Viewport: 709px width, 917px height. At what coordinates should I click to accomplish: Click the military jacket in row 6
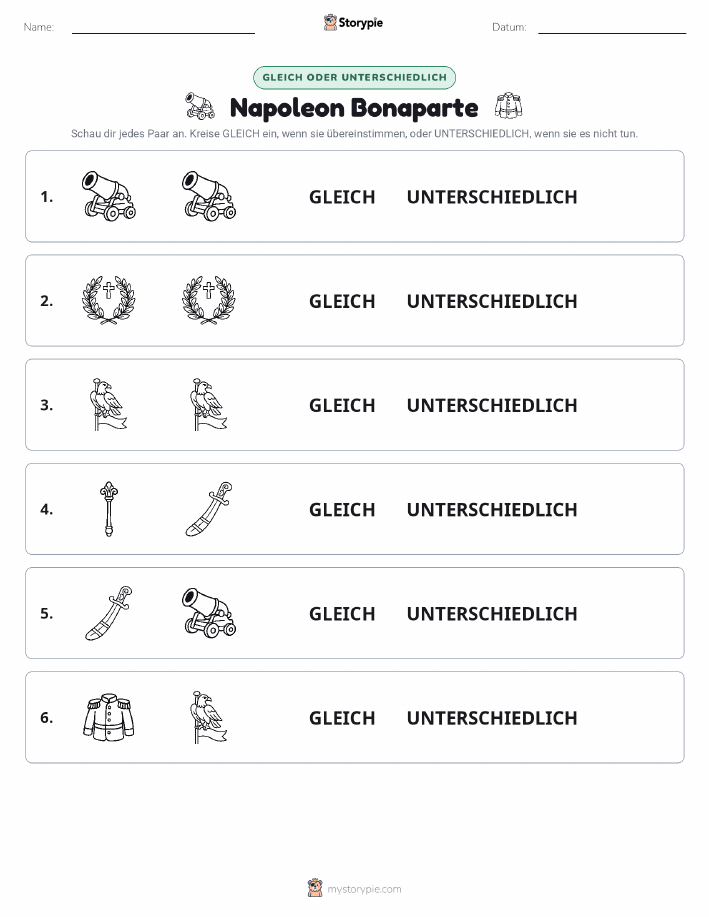[109, 717]
